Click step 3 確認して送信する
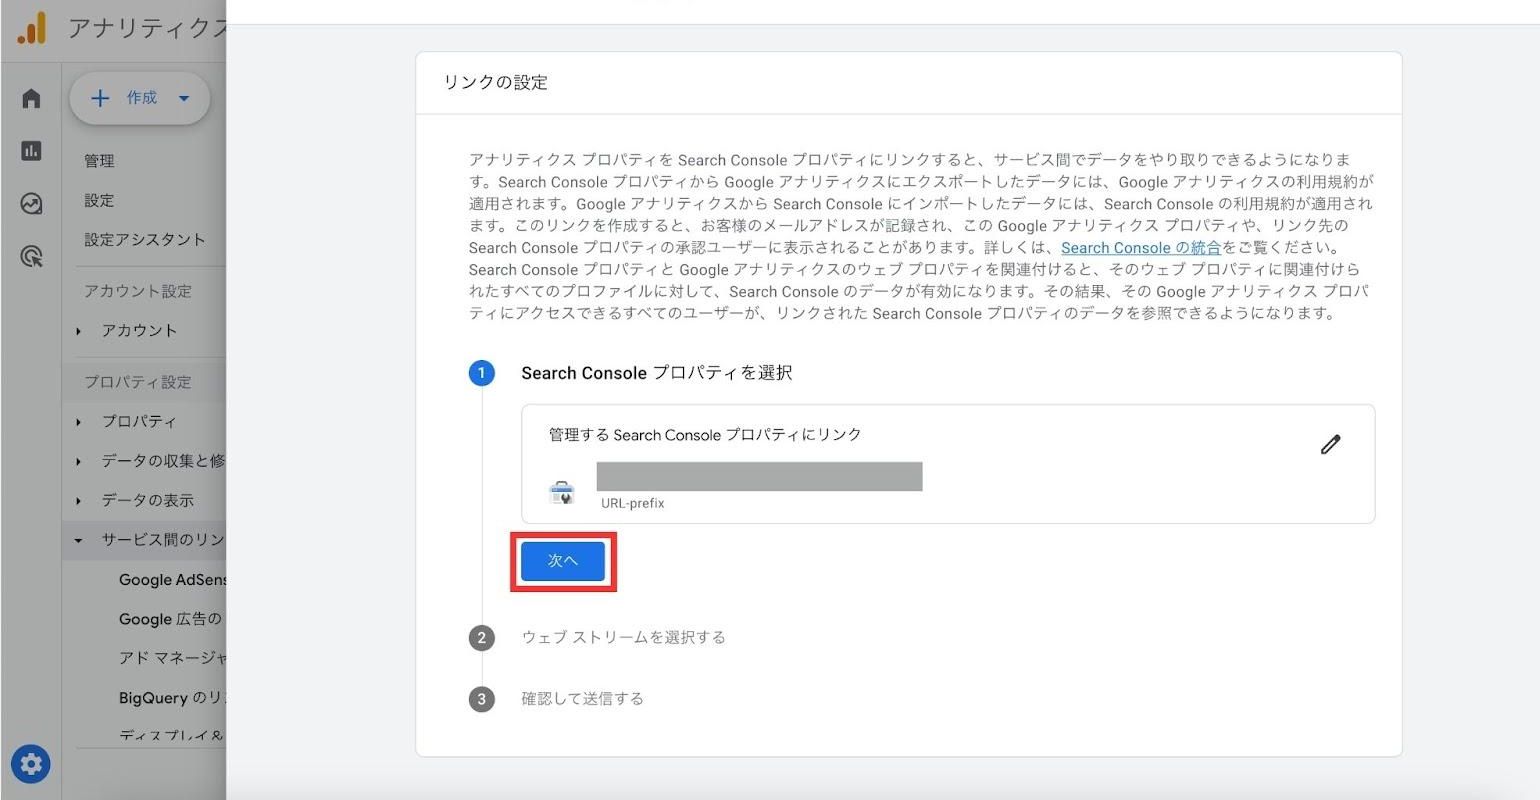 [582, 698]
